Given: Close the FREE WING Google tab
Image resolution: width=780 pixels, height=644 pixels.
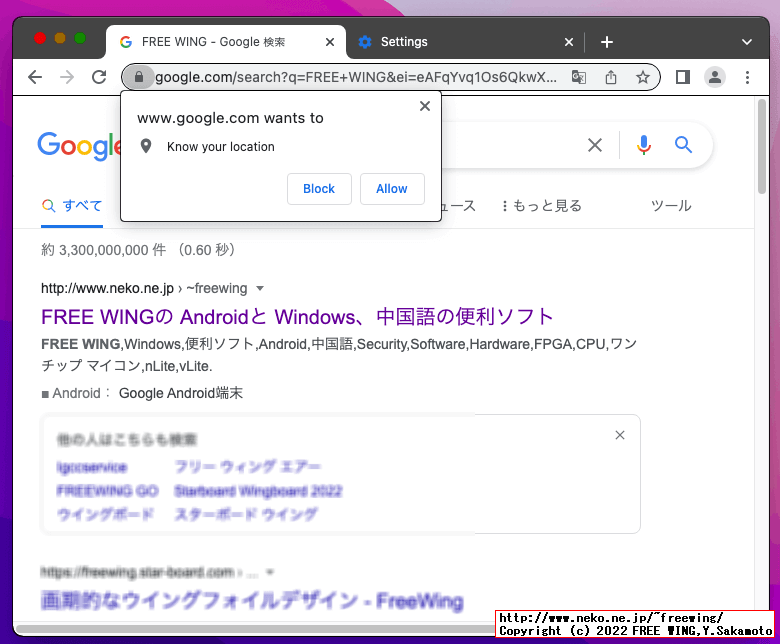Looking at the screenshot, I should click(330, 42).
